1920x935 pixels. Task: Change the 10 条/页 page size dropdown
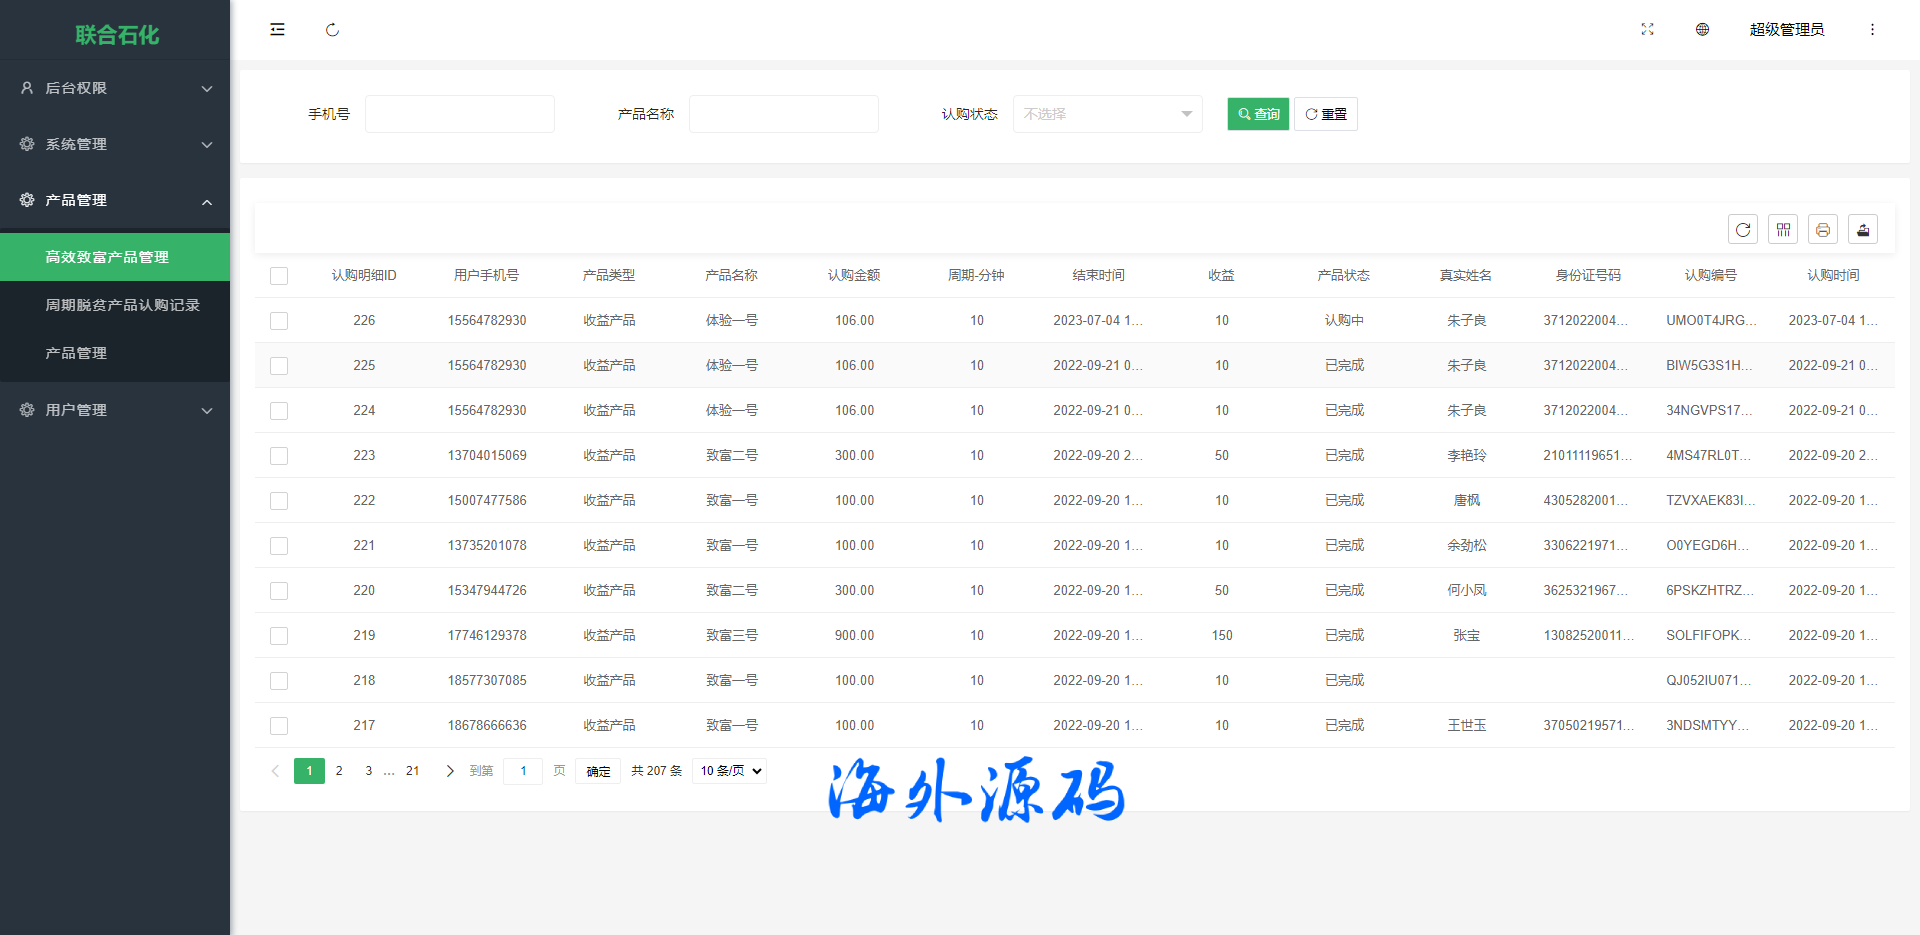(730, 771)
